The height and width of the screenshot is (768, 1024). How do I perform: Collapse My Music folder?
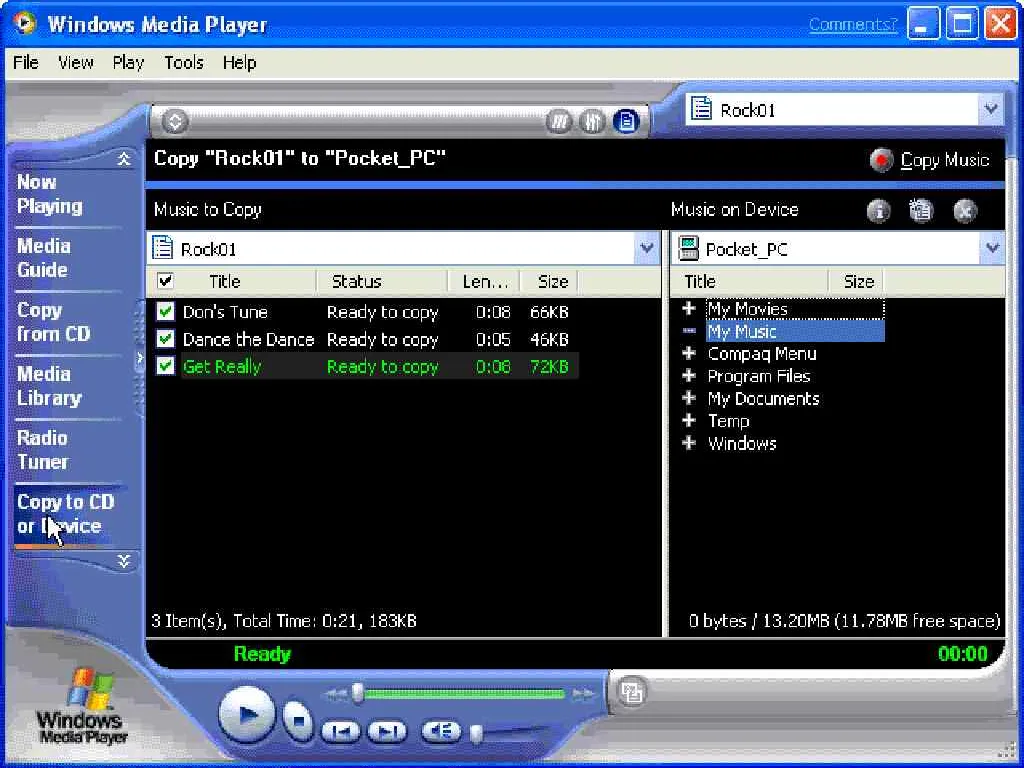[x=688, y=331]
